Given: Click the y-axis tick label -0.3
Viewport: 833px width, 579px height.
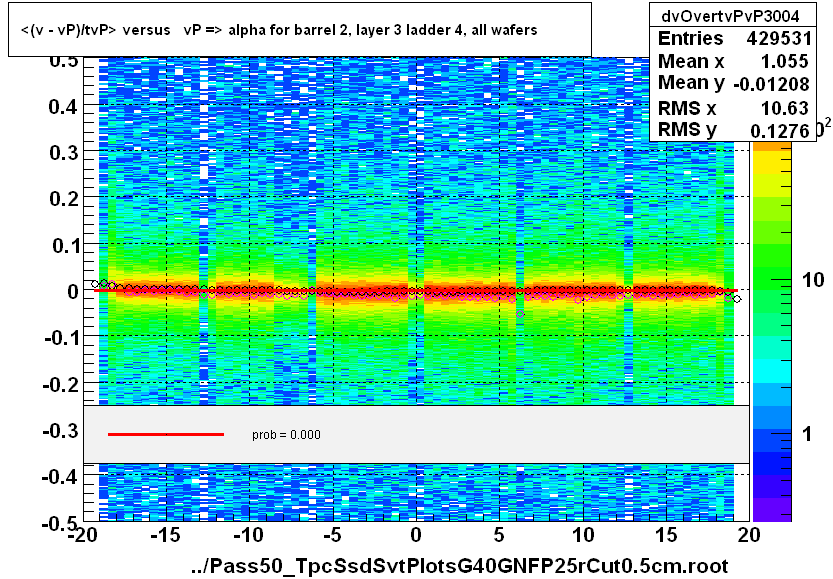Looking at the screenshot, I should click(61, 430).
